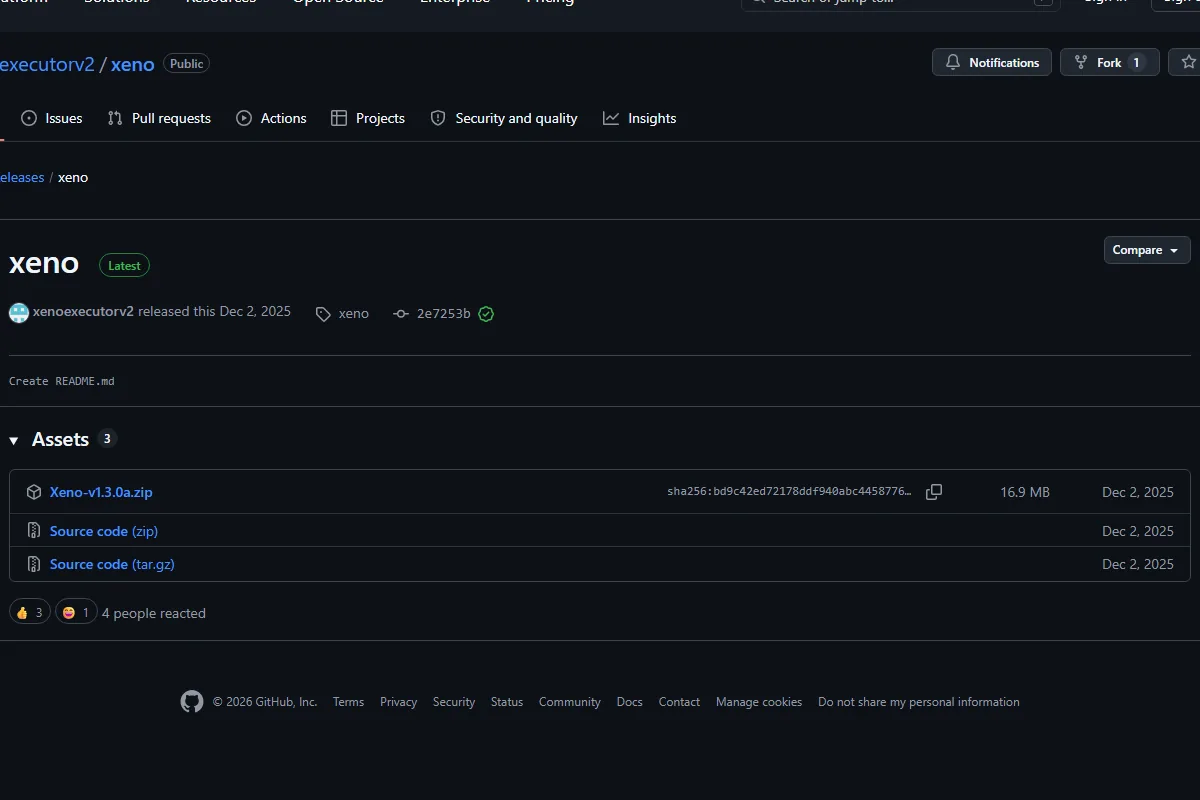Viewport: 1200px width, 800px height.
Task: Click the GitHub logo in the footer
Action: click(x=192, y=701)
